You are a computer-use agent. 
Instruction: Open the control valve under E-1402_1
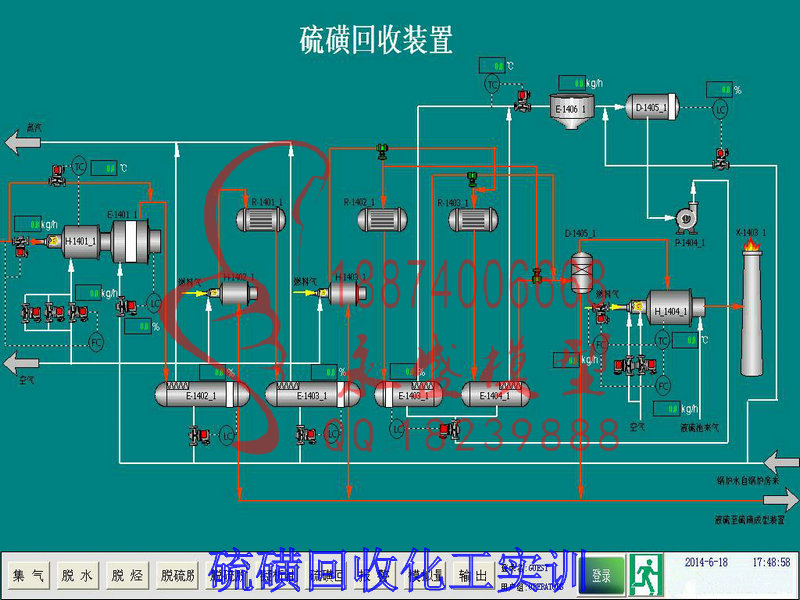tap(199, 435)
